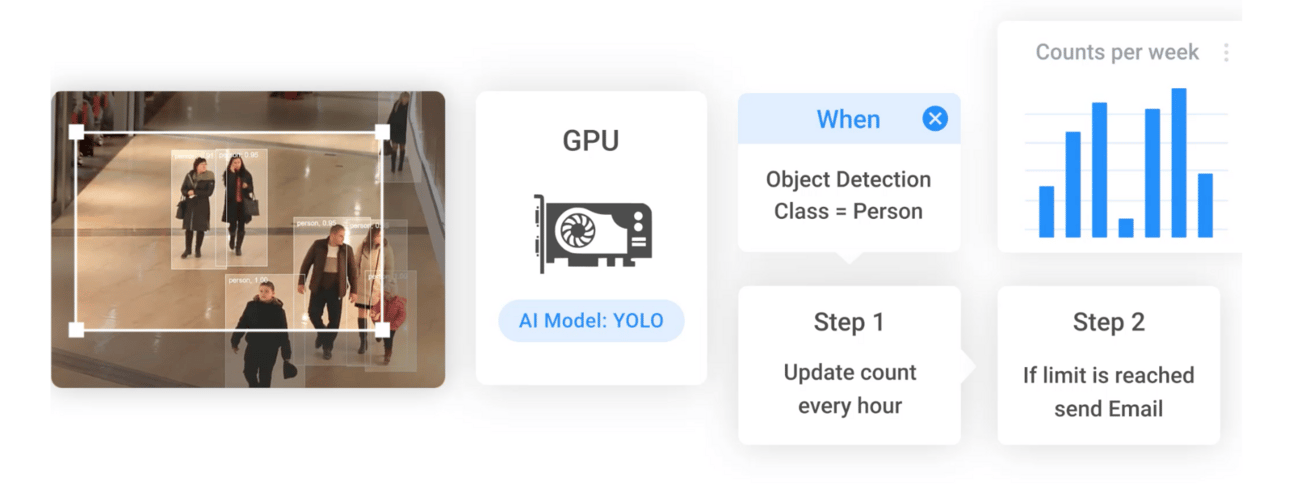Select the AI Model: YOLO badge

point(591,321)
